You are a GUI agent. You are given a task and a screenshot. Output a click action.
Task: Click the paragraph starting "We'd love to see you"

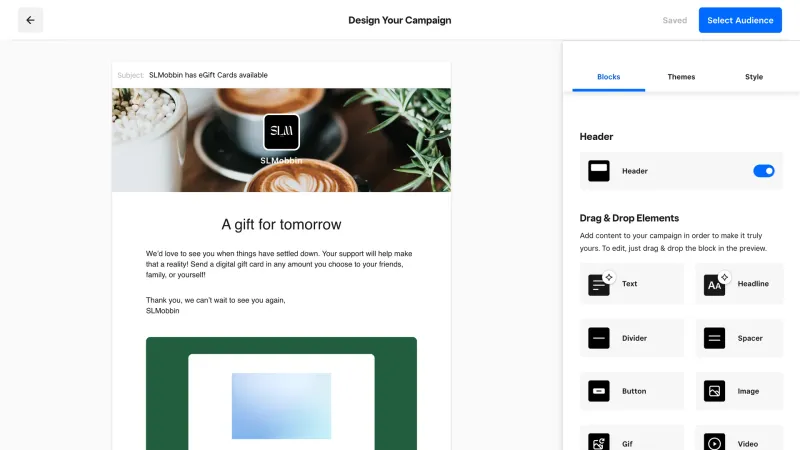click(x=279, y=264)
